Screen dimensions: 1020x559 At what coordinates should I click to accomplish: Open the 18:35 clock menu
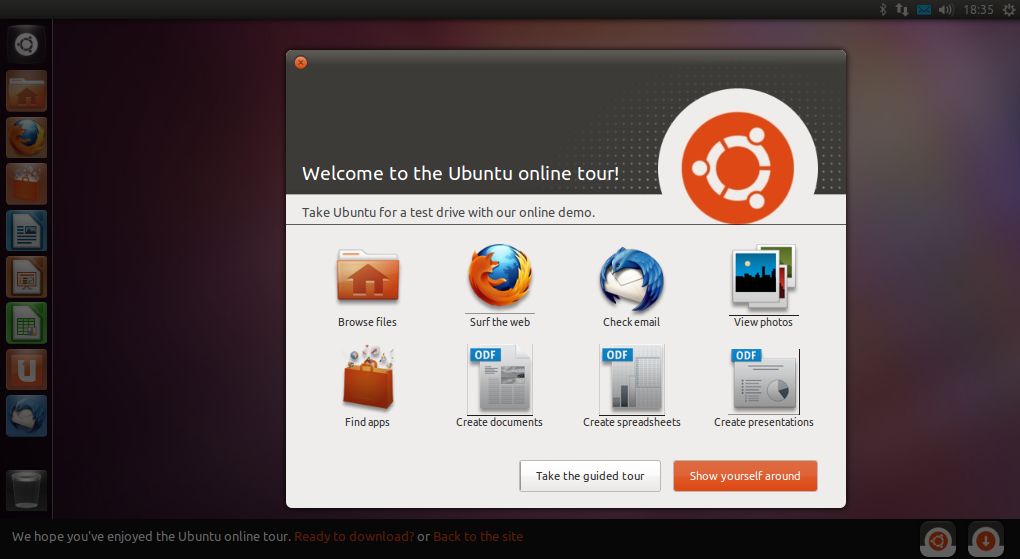[x=978, y=9]
